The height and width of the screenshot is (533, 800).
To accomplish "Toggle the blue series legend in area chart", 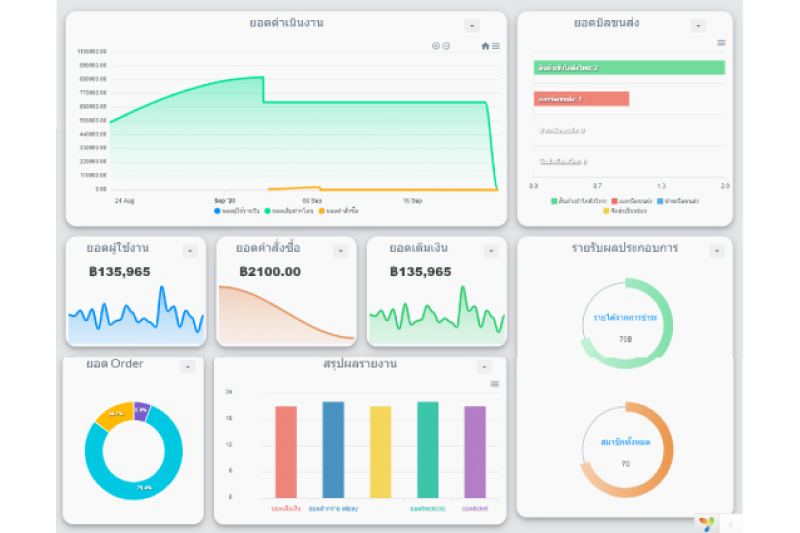I will tap(237, 211).
